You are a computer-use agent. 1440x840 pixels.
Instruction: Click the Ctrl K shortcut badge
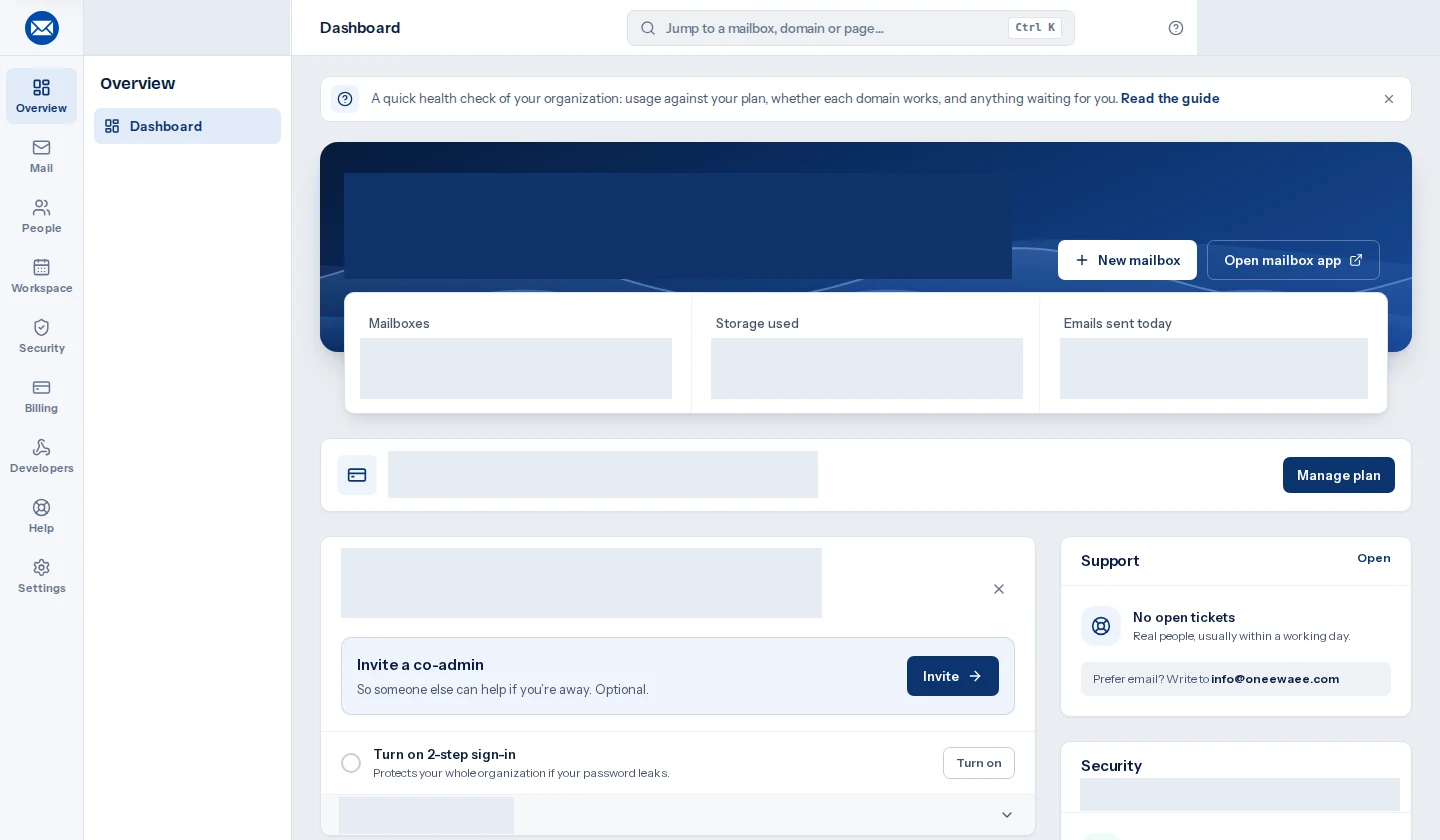pyautogui.click(x=1035, y=28)
